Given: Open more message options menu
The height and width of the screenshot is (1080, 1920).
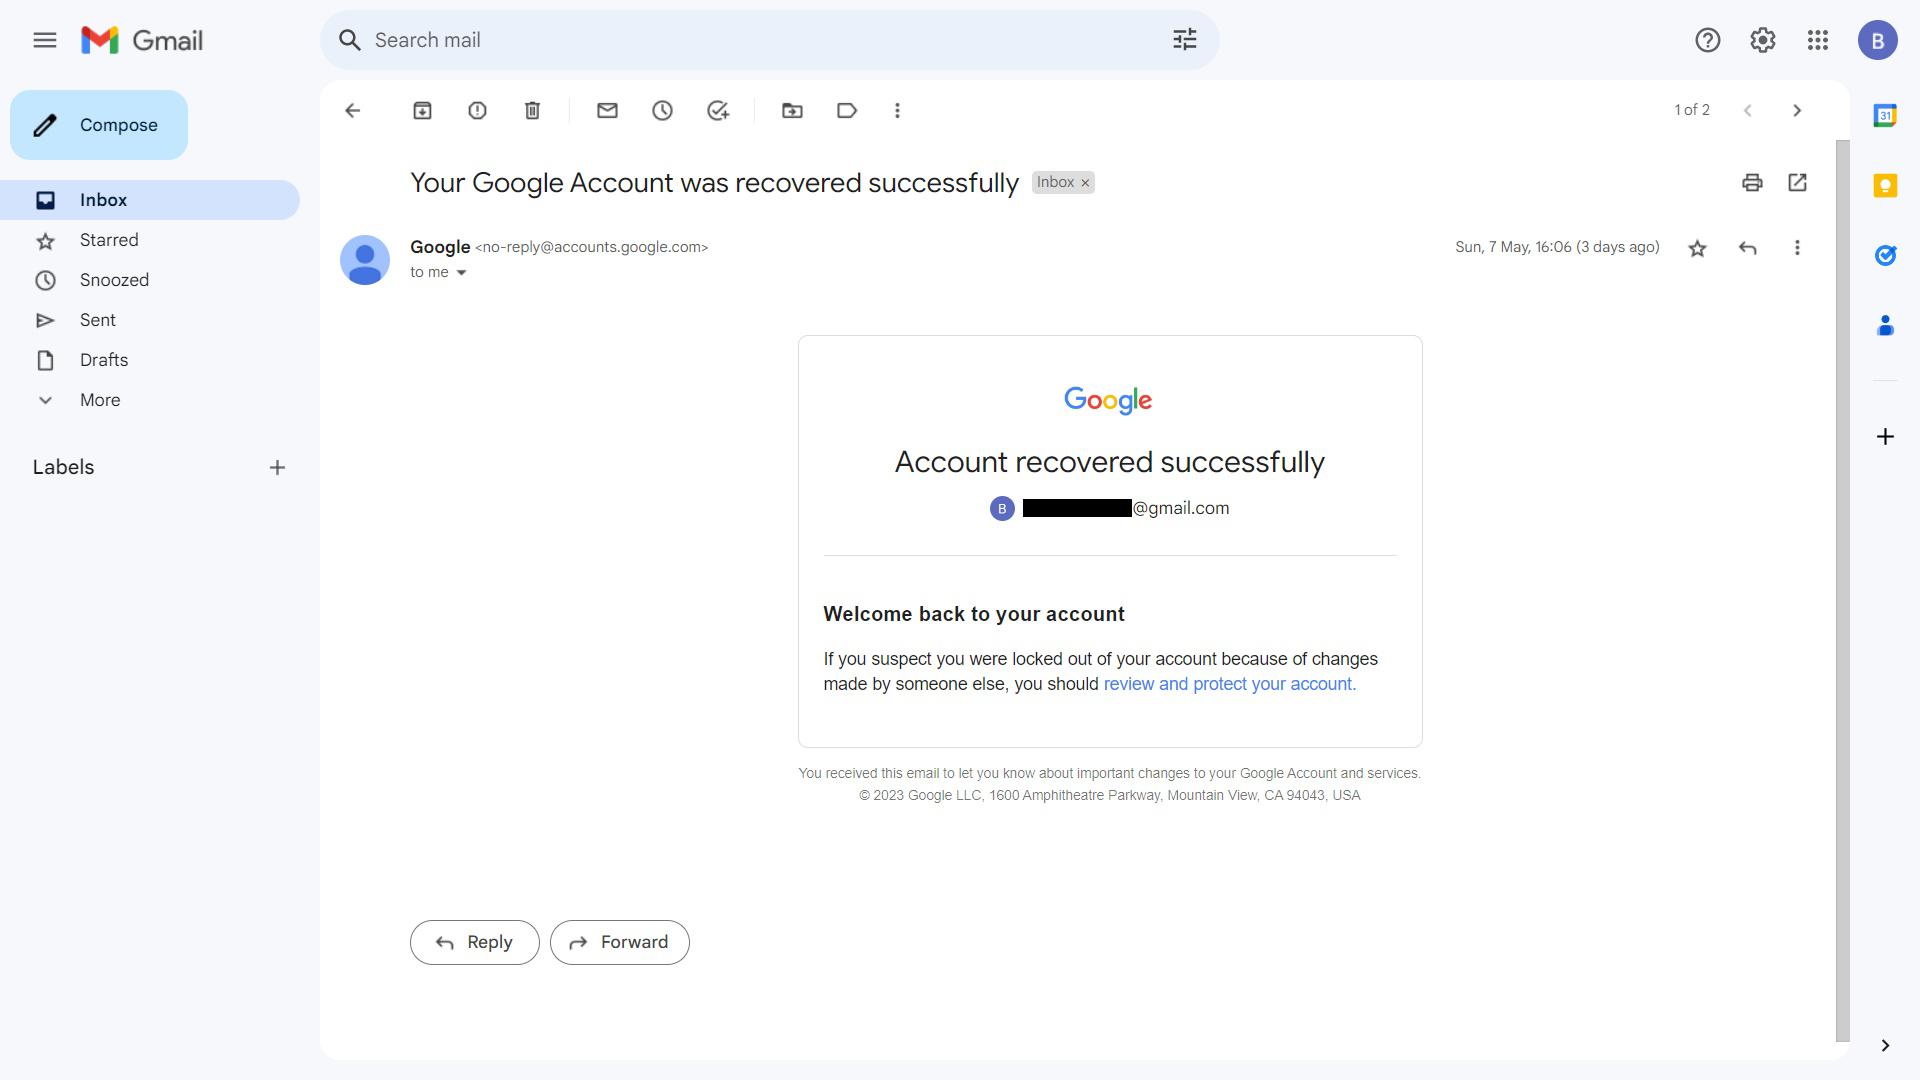Looking at the screenshot, I should tap(1797, 247).
